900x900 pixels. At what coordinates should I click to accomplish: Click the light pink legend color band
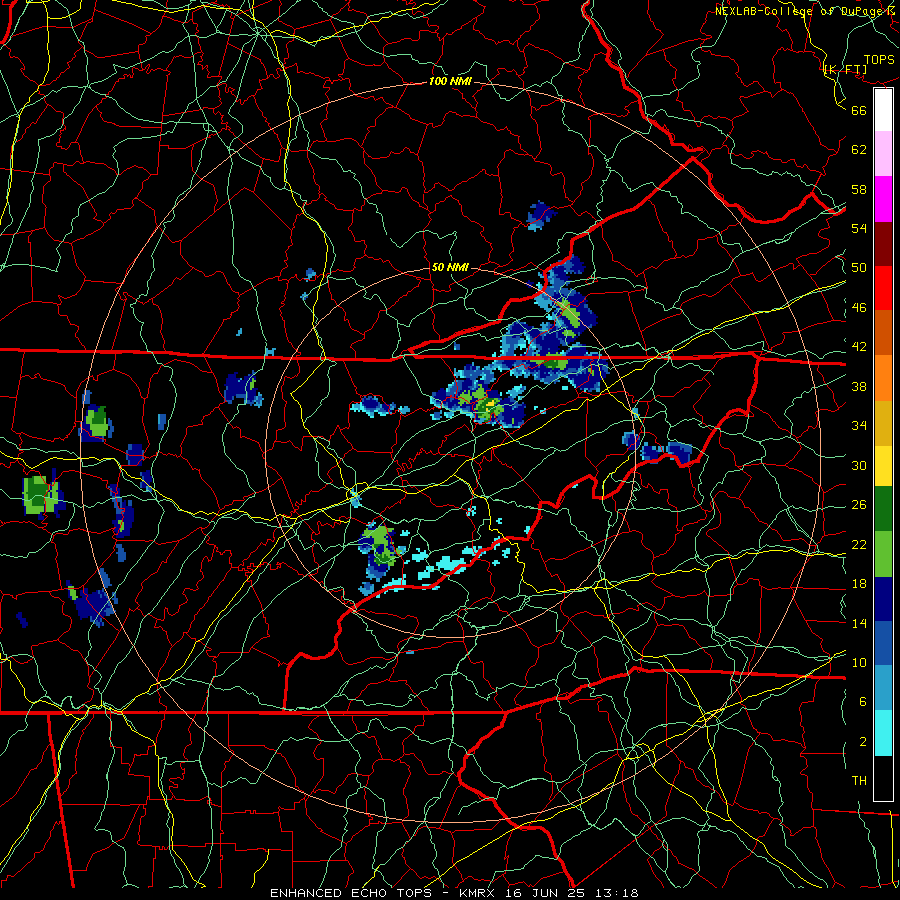883,153
